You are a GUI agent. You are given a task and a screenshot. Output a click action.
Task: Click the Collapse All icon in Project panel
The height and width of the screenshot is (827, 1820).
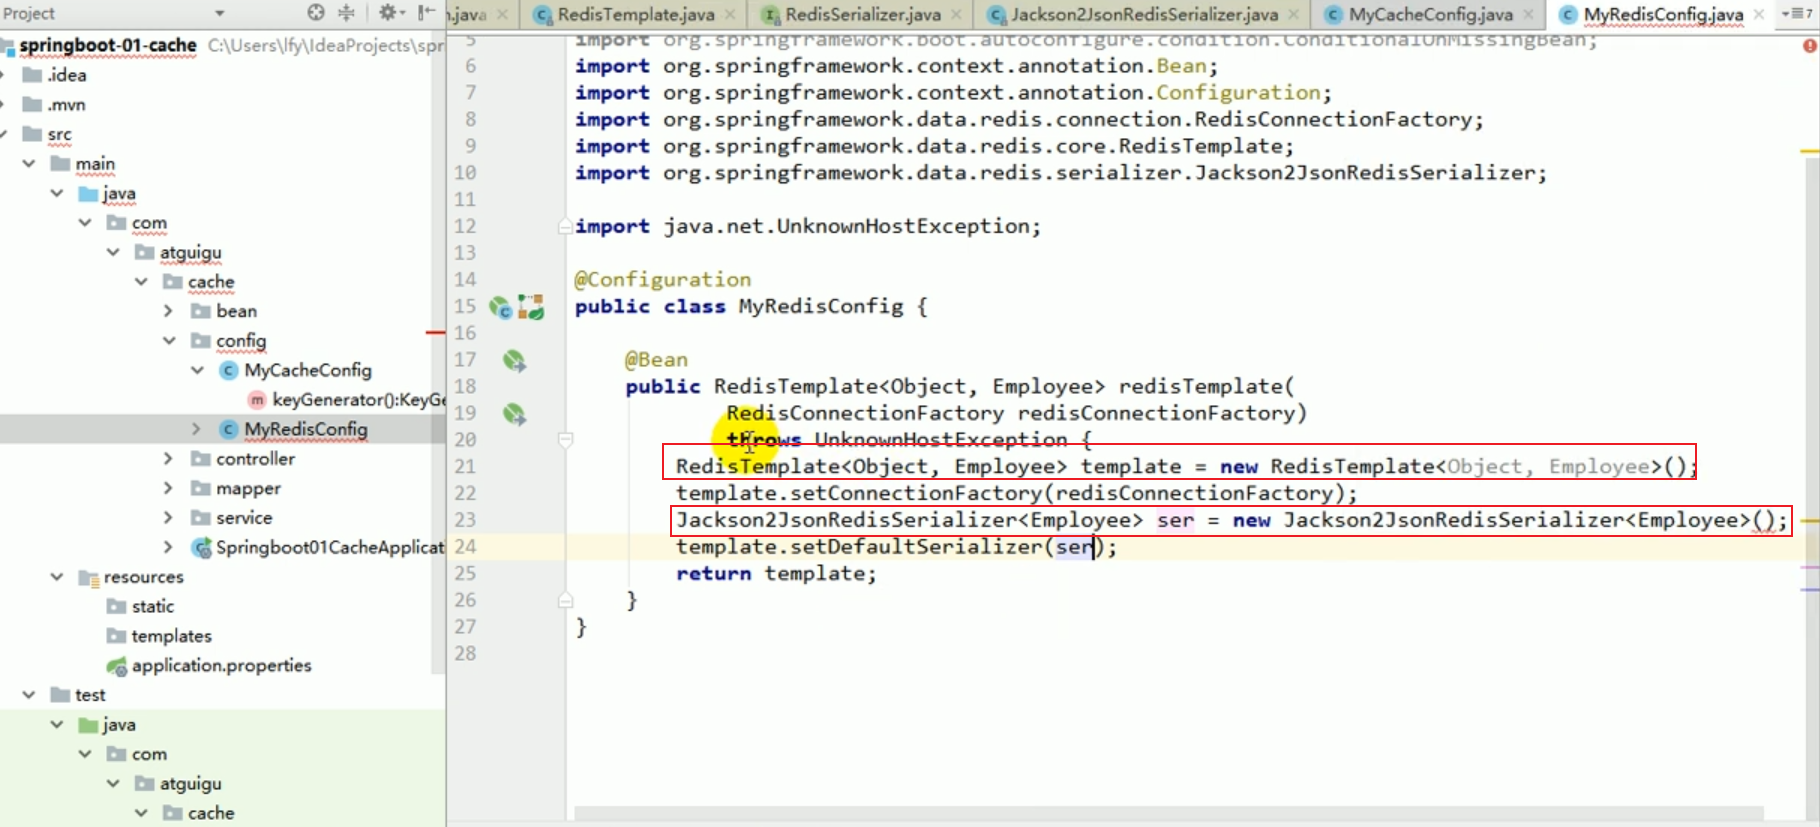[x=347, y=13]
